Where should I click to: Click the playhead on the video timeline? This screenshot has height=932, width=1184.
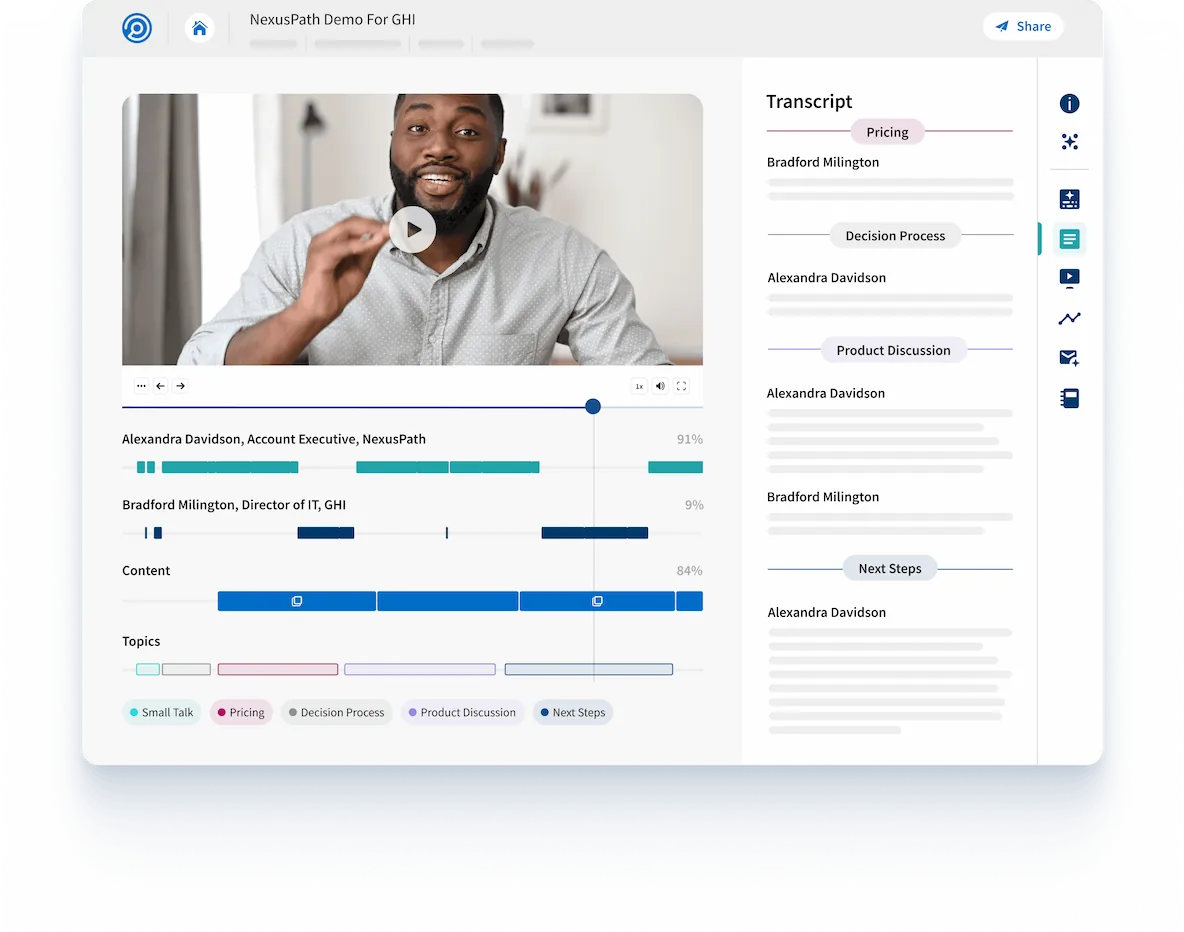click(x=593, y=407)
